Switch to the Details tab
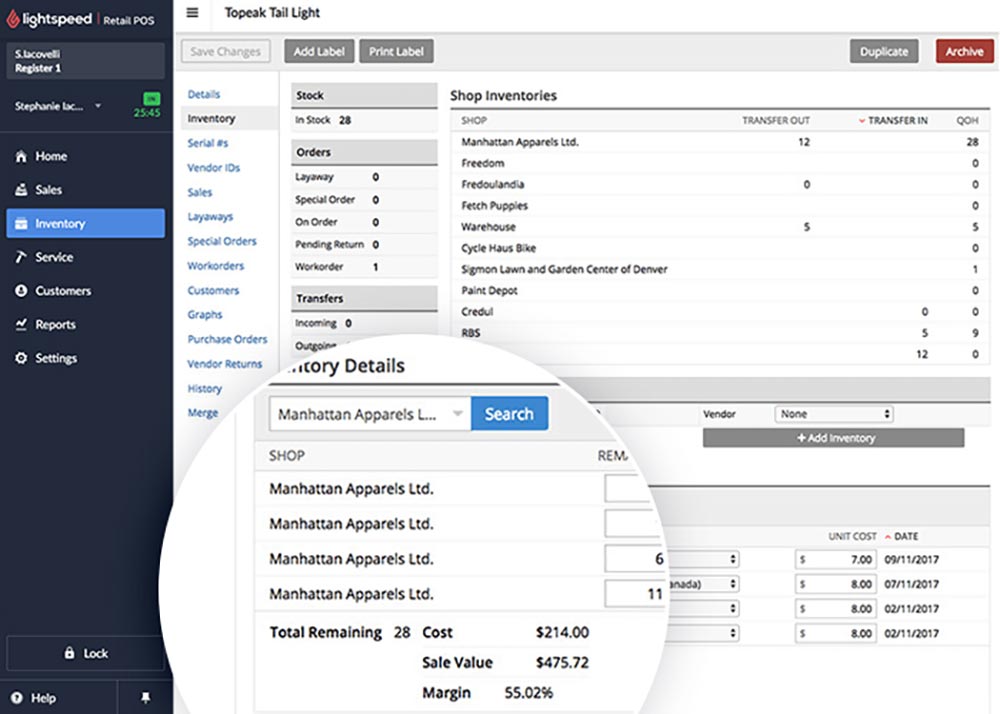Image resolution: width=1000 pixels, height=714 pixels. (204, 94)
